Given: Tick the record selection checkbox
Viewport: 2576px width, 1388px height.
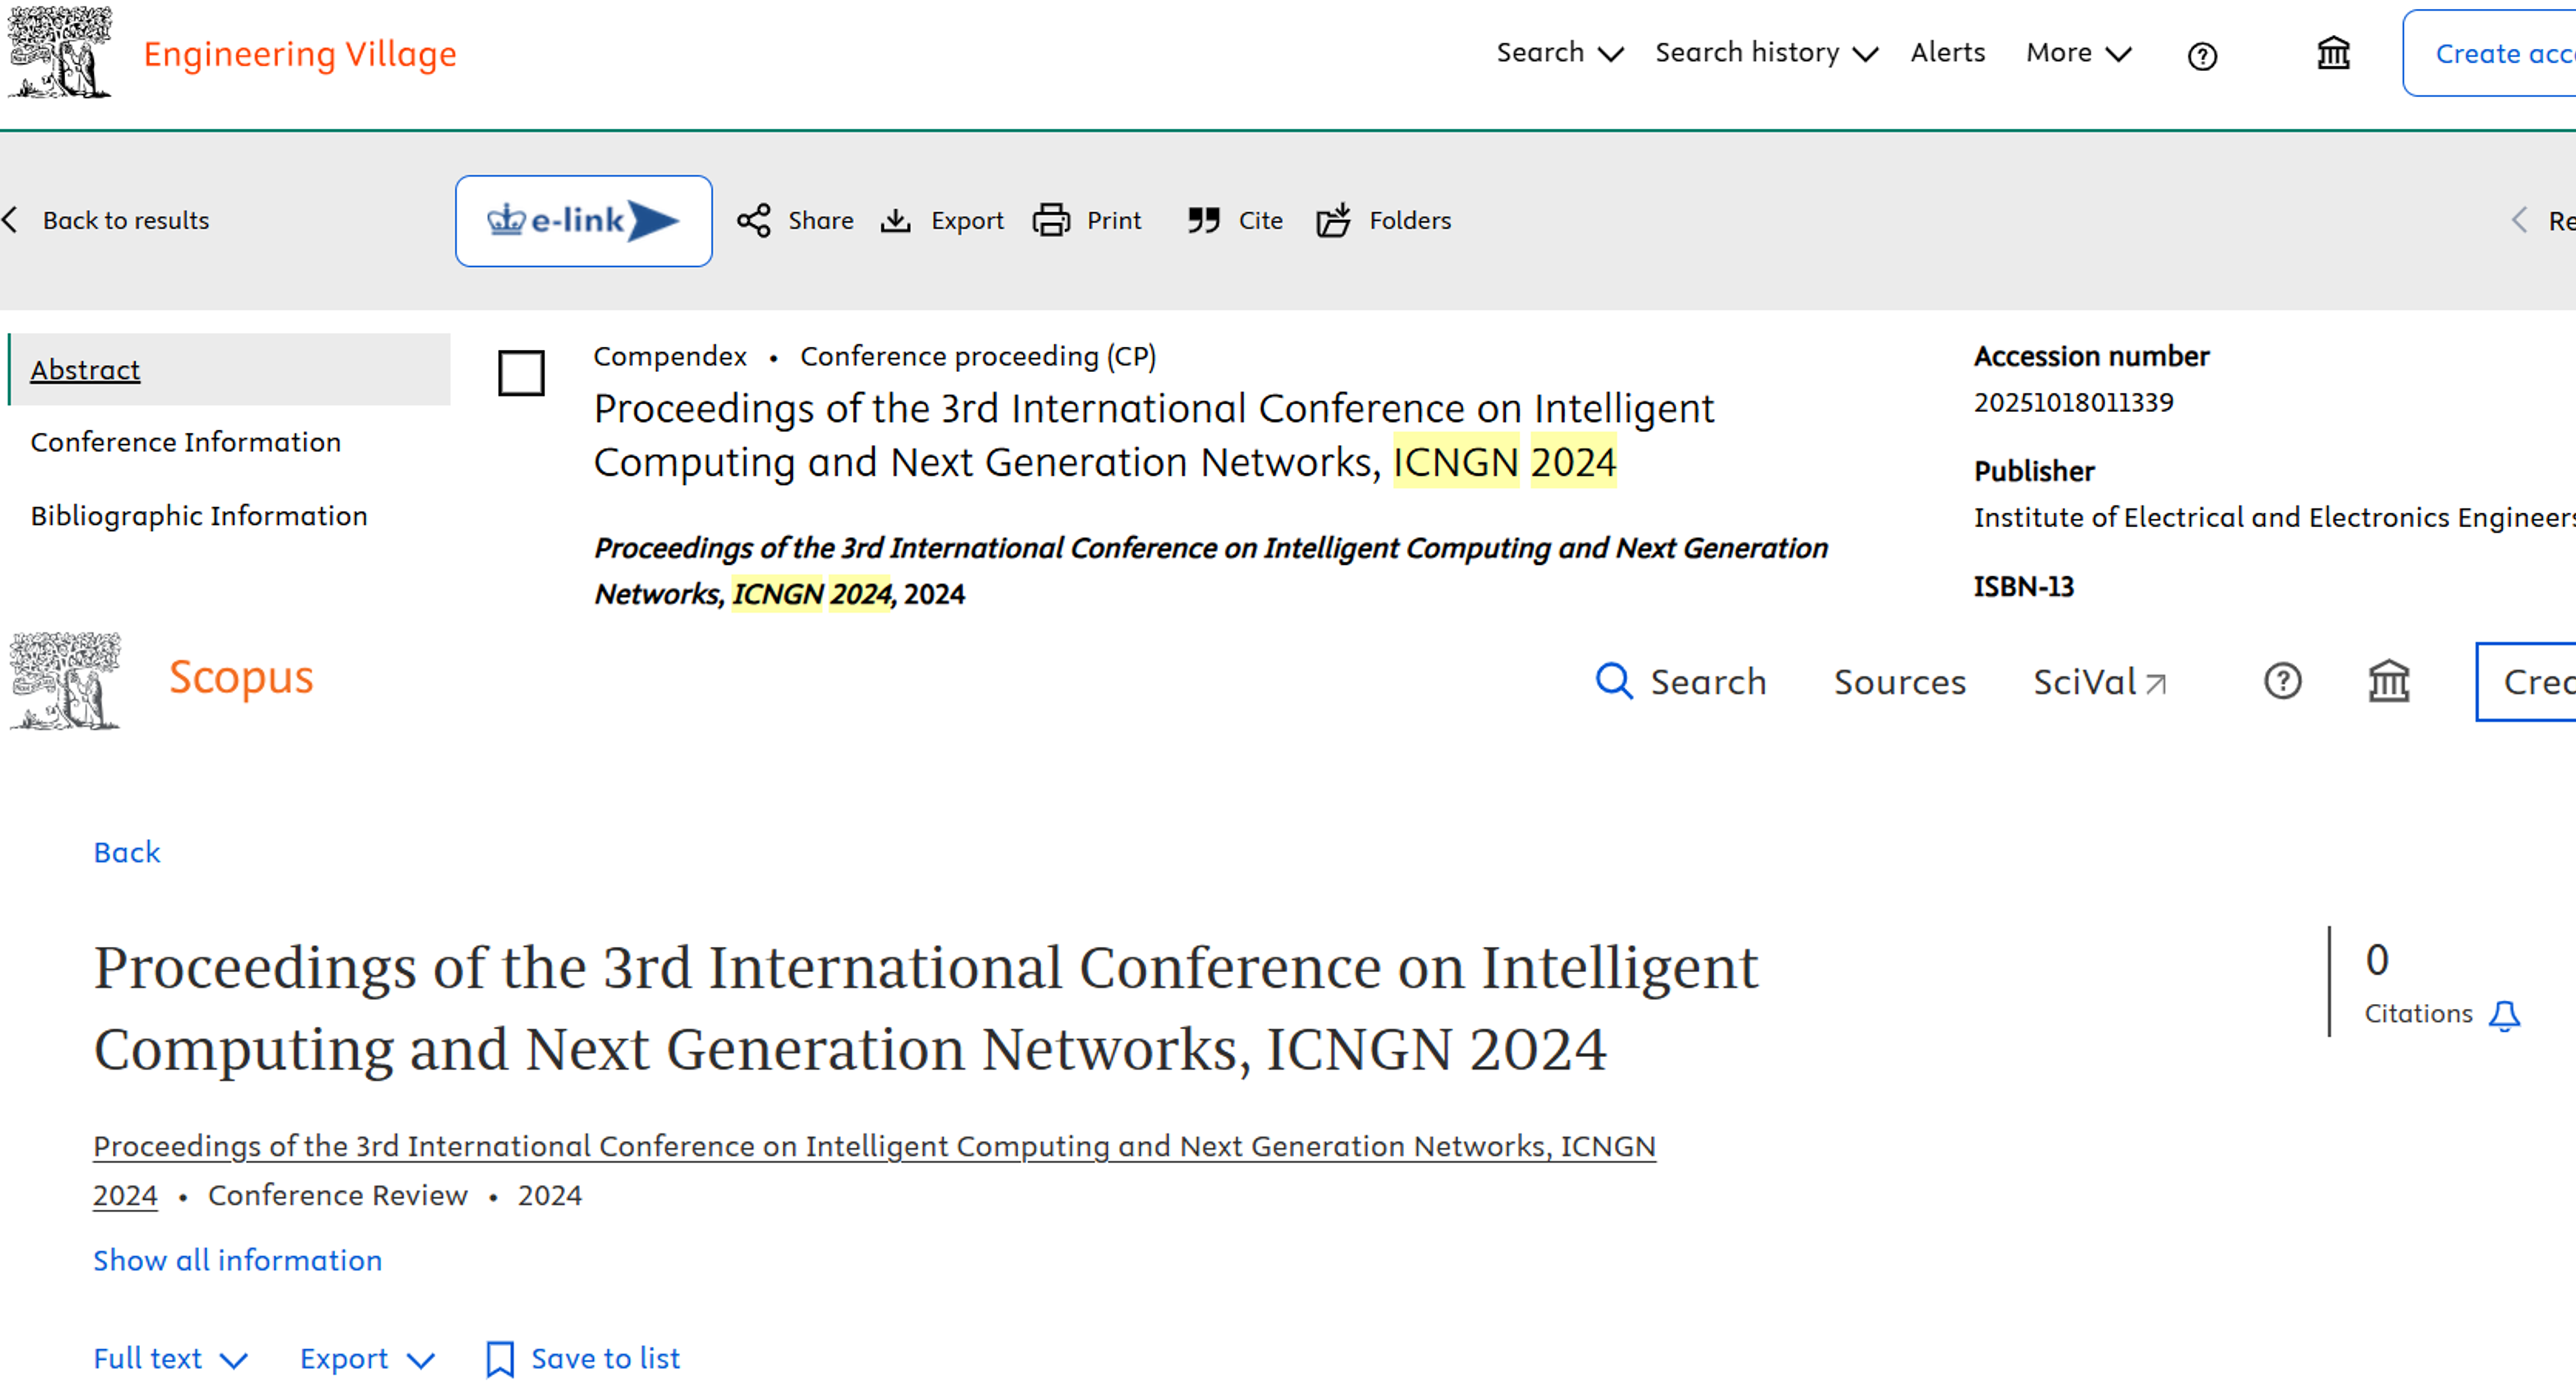Looking at the screenshot, I should pyautogui.click(x=521, y=373).
